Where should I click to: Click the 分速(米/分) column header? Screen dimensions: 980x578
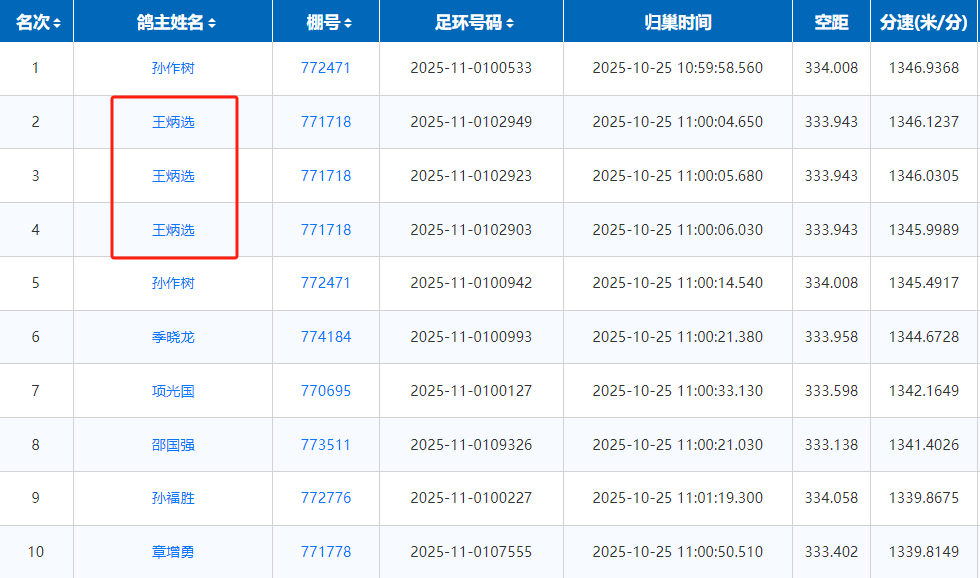point(925,22)
